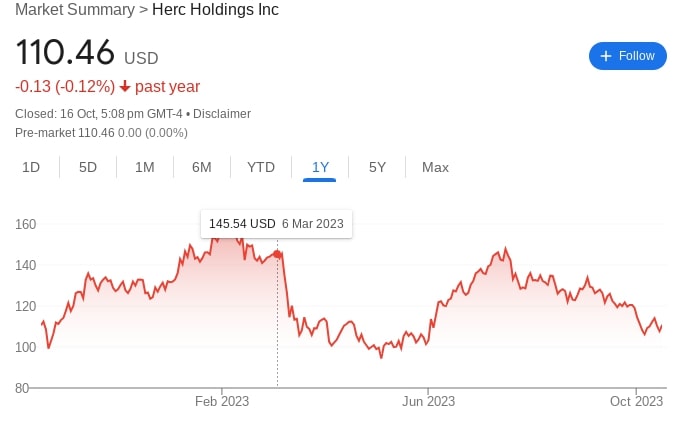Click the Follow button
The image size is (691, 422).
point(627,56)
